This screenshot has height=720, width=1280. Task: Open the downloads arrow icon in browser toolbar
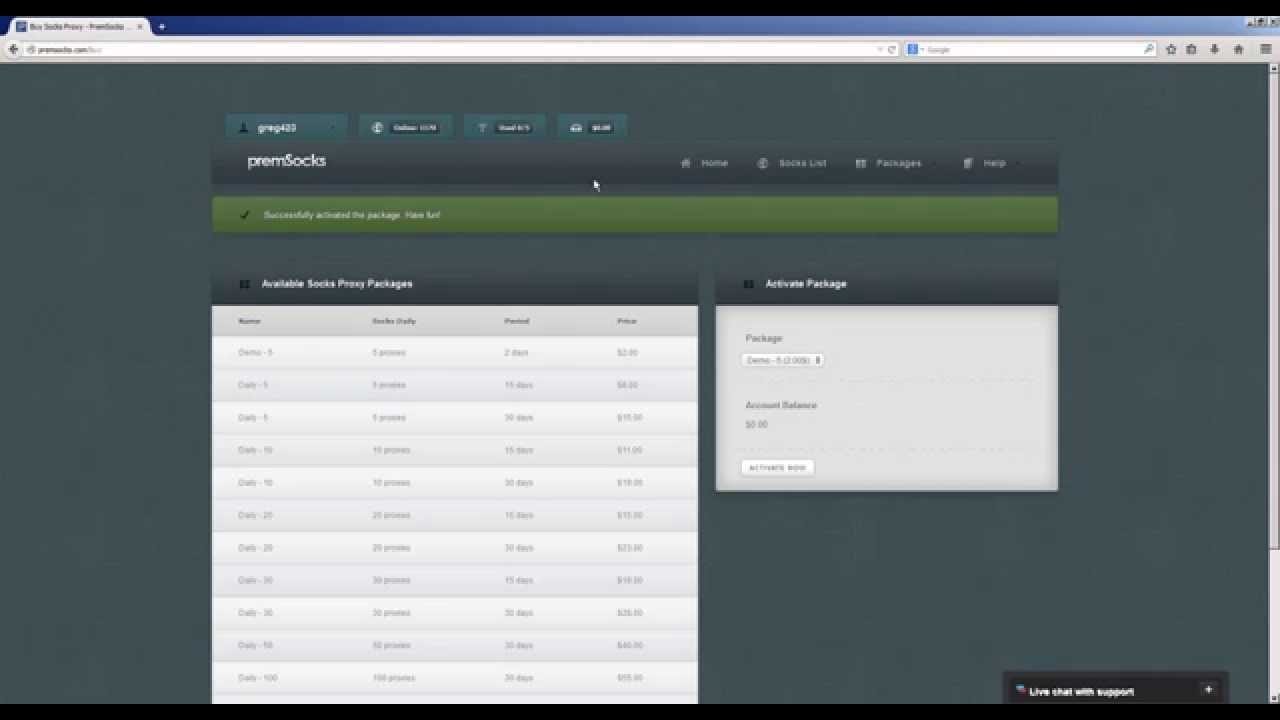[x=1215, y=49]
